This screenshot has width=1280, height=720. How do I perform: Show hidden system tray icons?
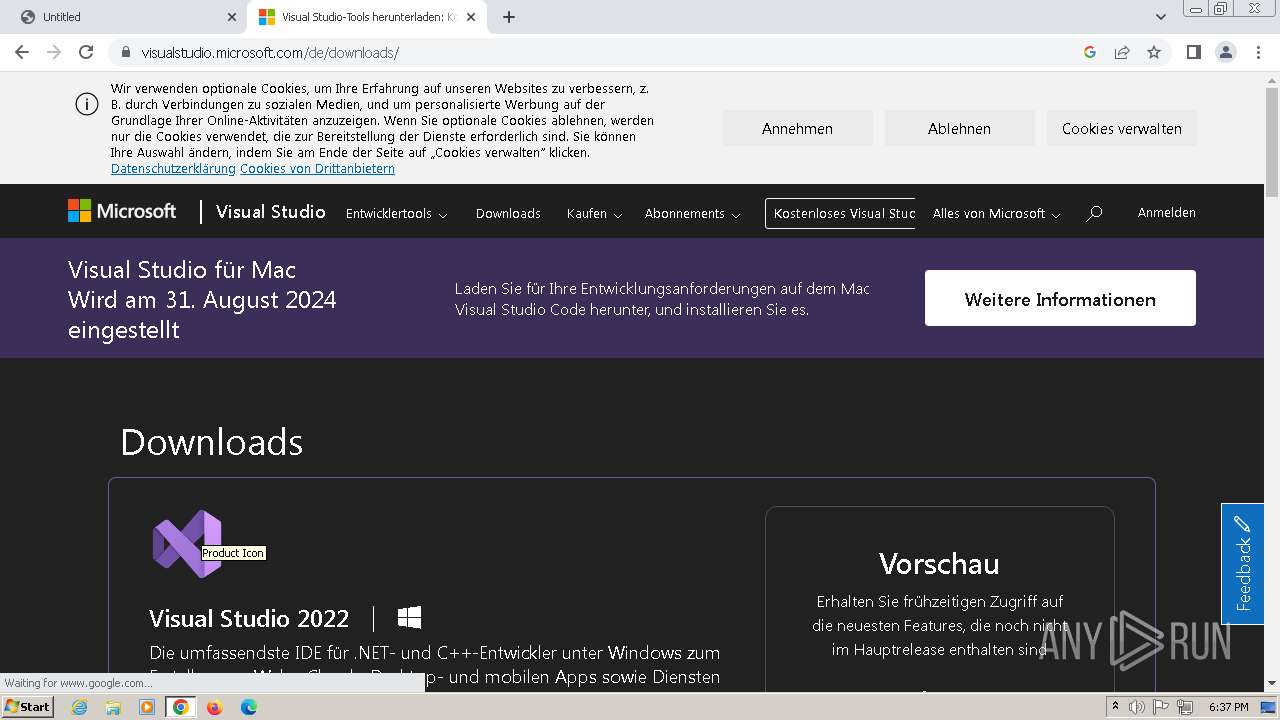click(1116, 707)
